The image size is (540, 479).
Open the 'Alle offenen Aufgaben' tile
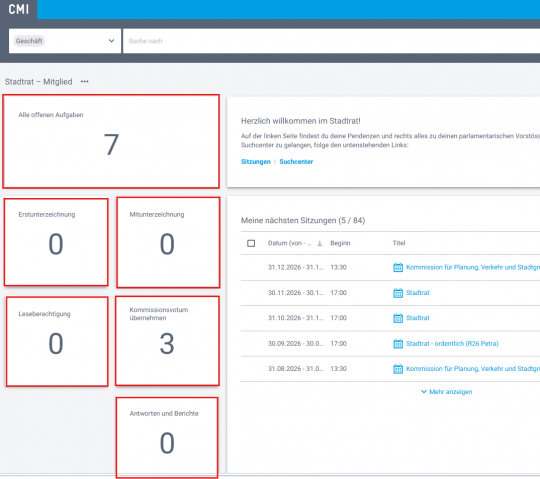pyautogui.click(x=111, y=142)
